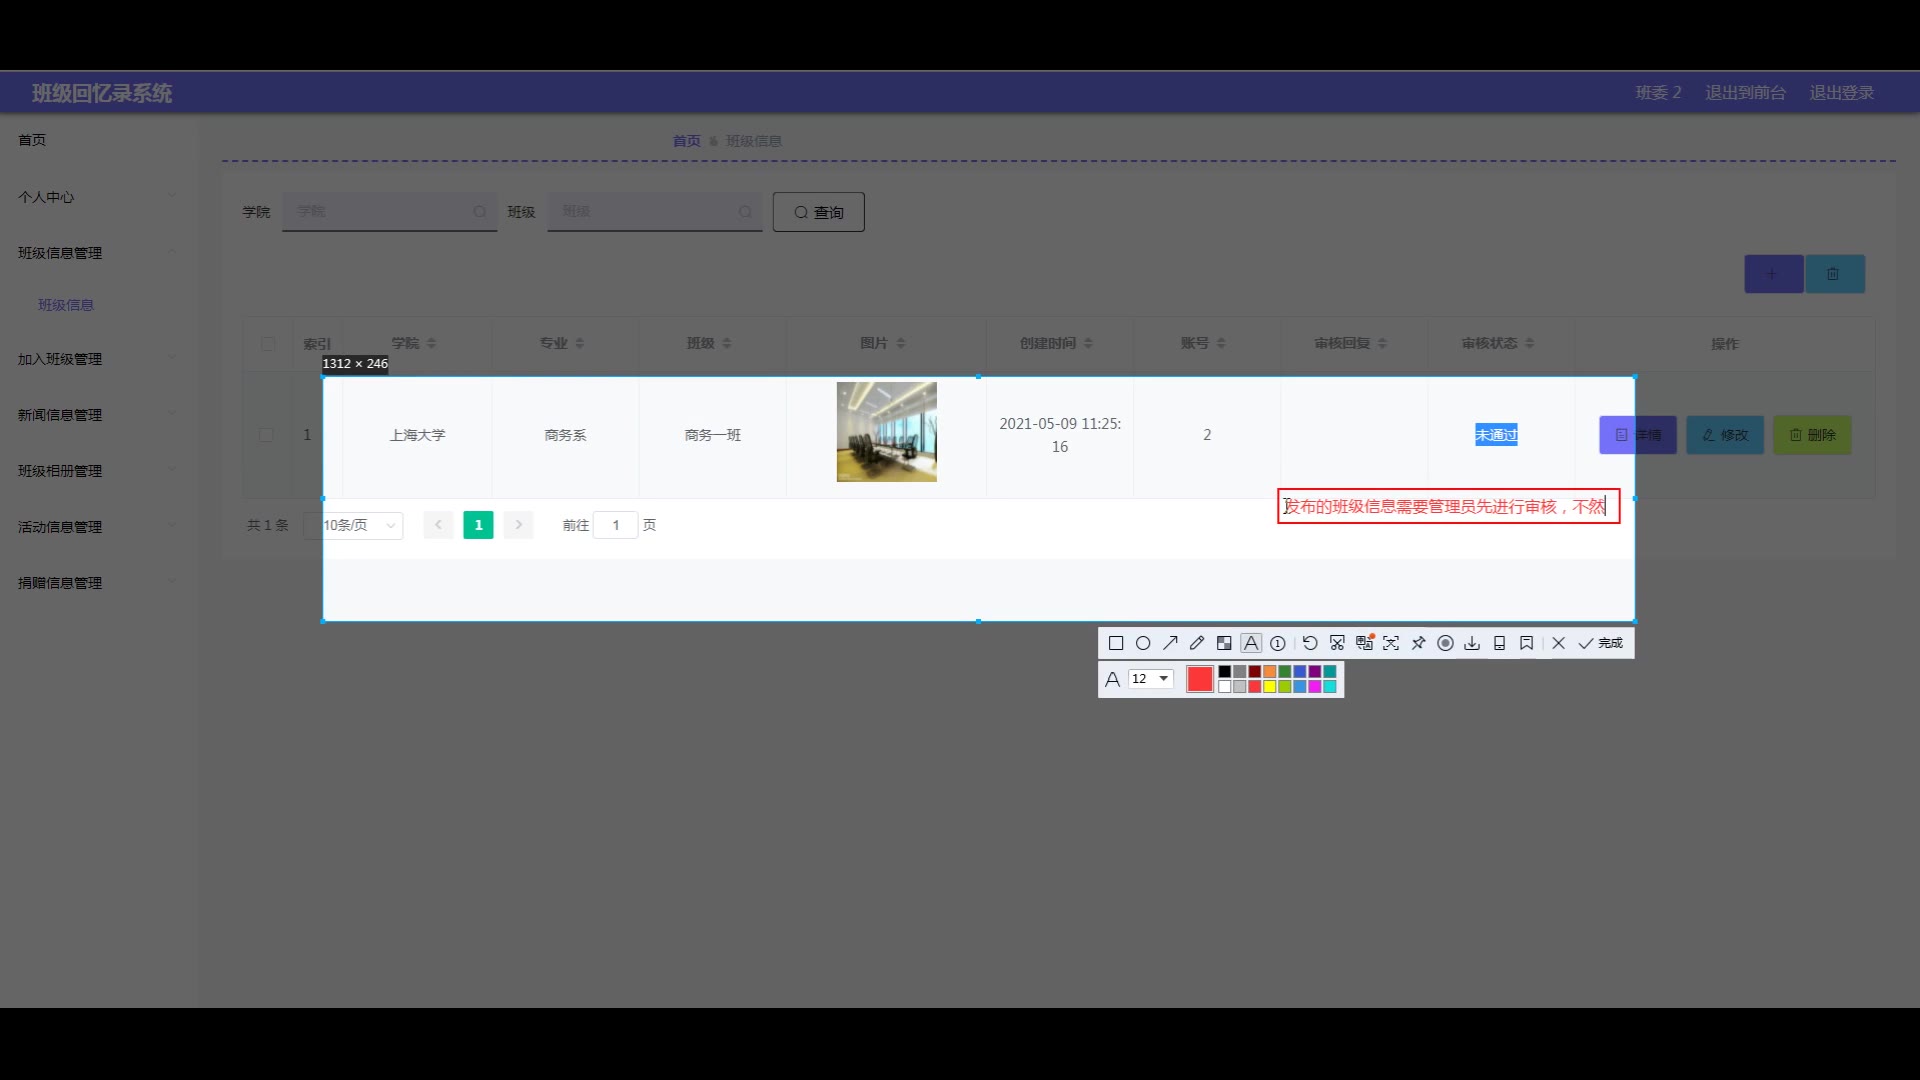This screenshot has width=1920, height=1080.
Task: Open the font size 12 dropdown
Action: tap(1150, 679)
